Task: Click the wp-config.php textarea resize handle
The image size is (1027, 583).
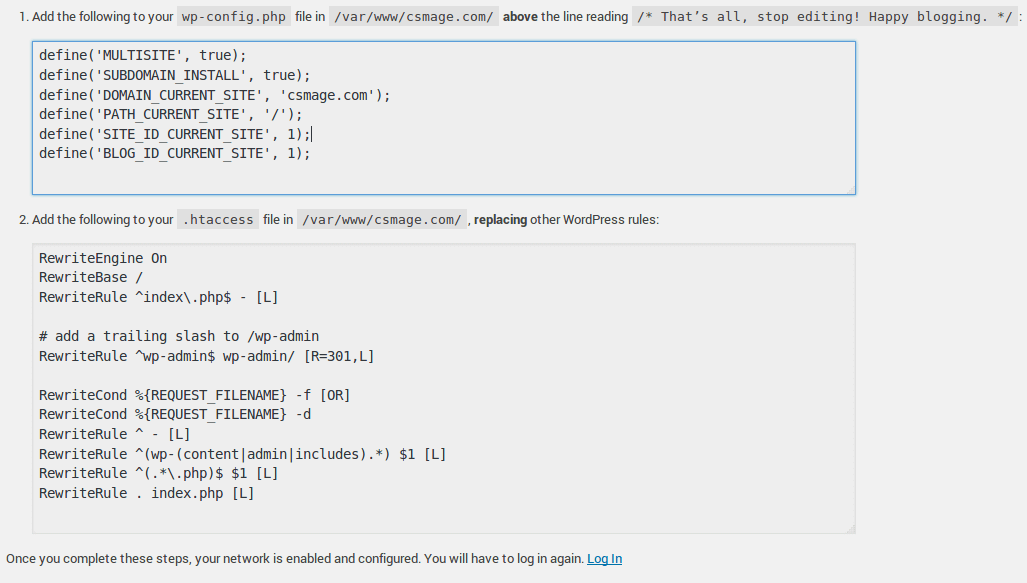Action: (850, 188)
